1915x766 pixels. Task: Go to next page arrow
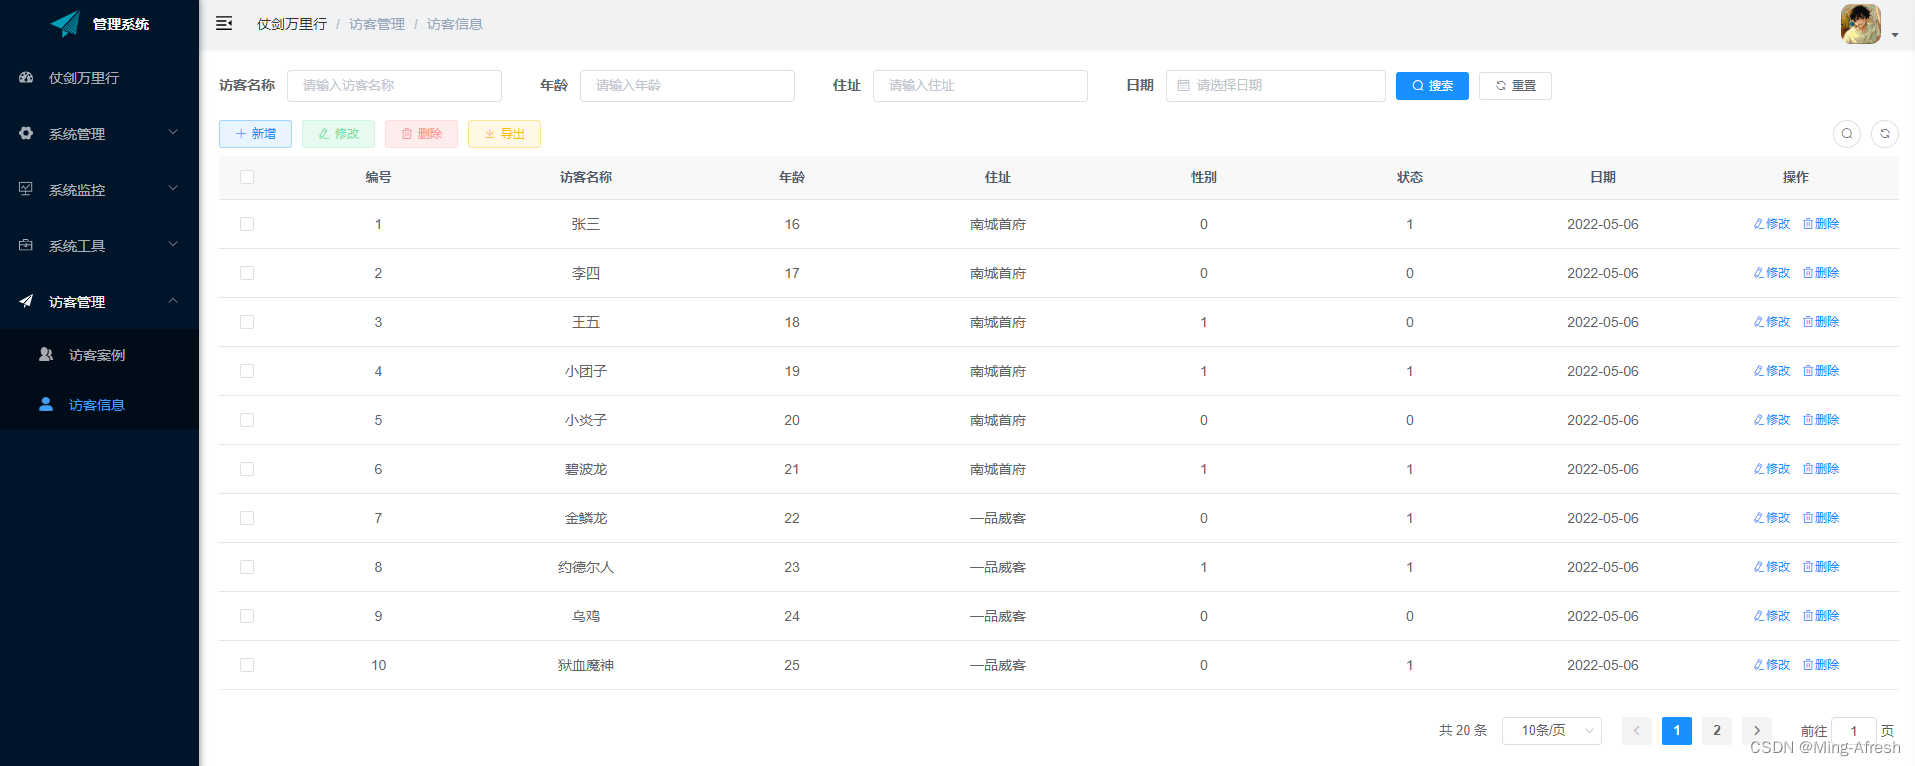pos(1756,731)
